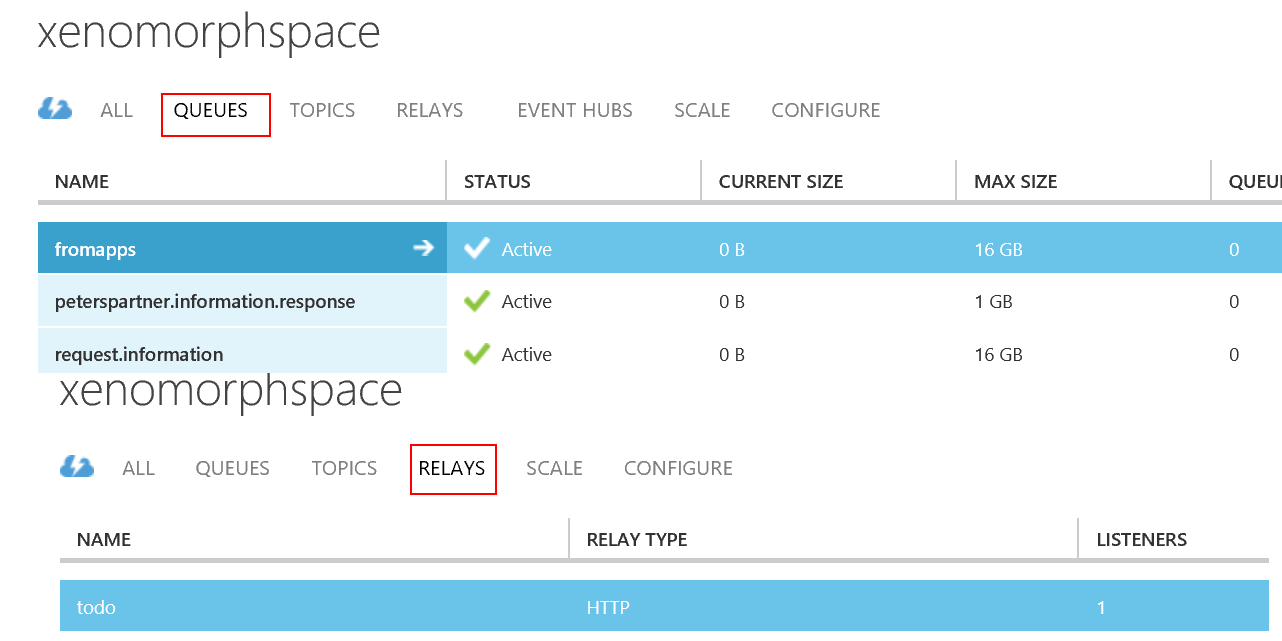Sort by the RELAY TYPE column header

pos(636,539)
